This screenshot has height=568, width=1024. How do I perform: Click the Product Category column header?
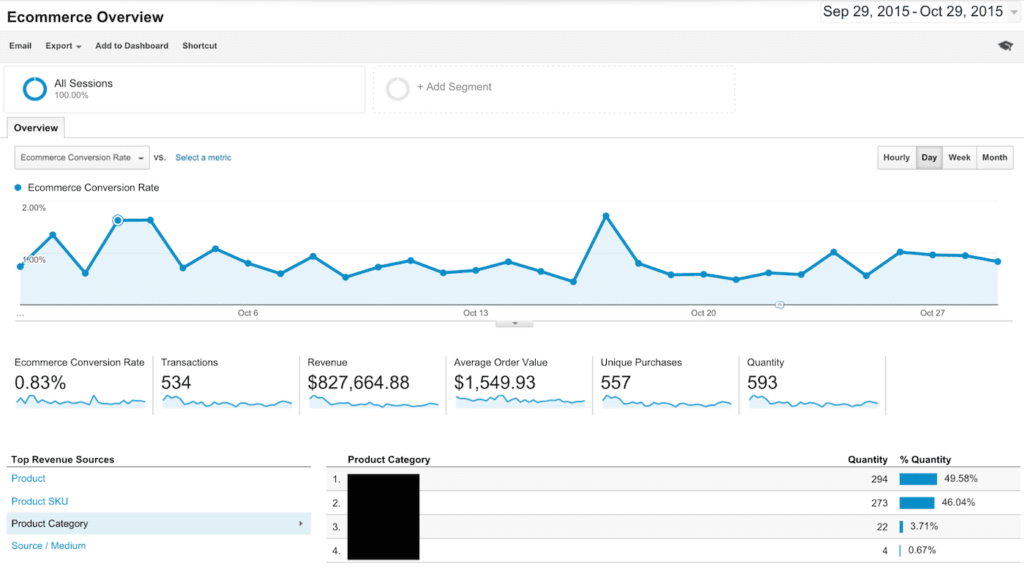(389, 460)
